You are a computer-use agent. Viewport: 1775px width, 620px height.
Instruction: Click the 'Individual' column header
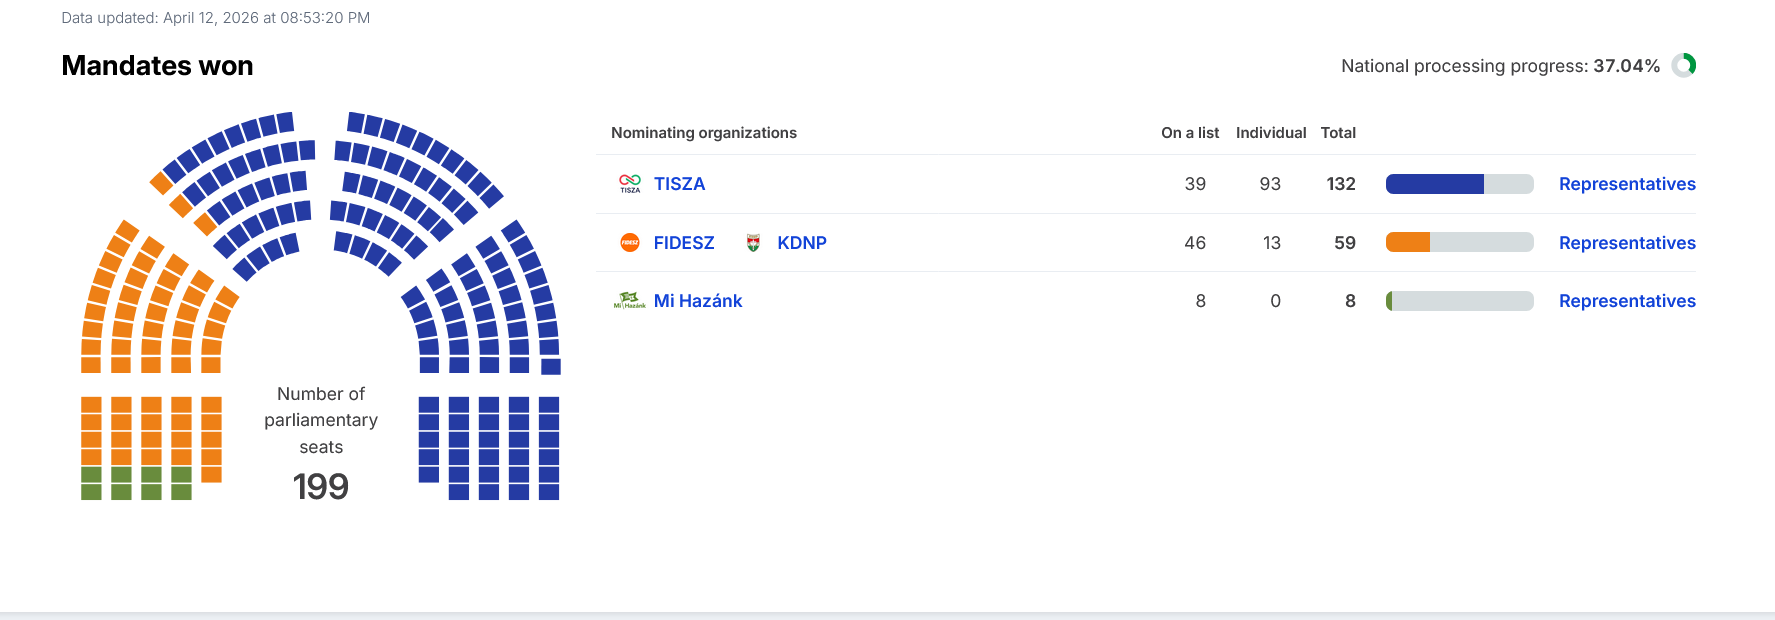(x=1271, y=133)
